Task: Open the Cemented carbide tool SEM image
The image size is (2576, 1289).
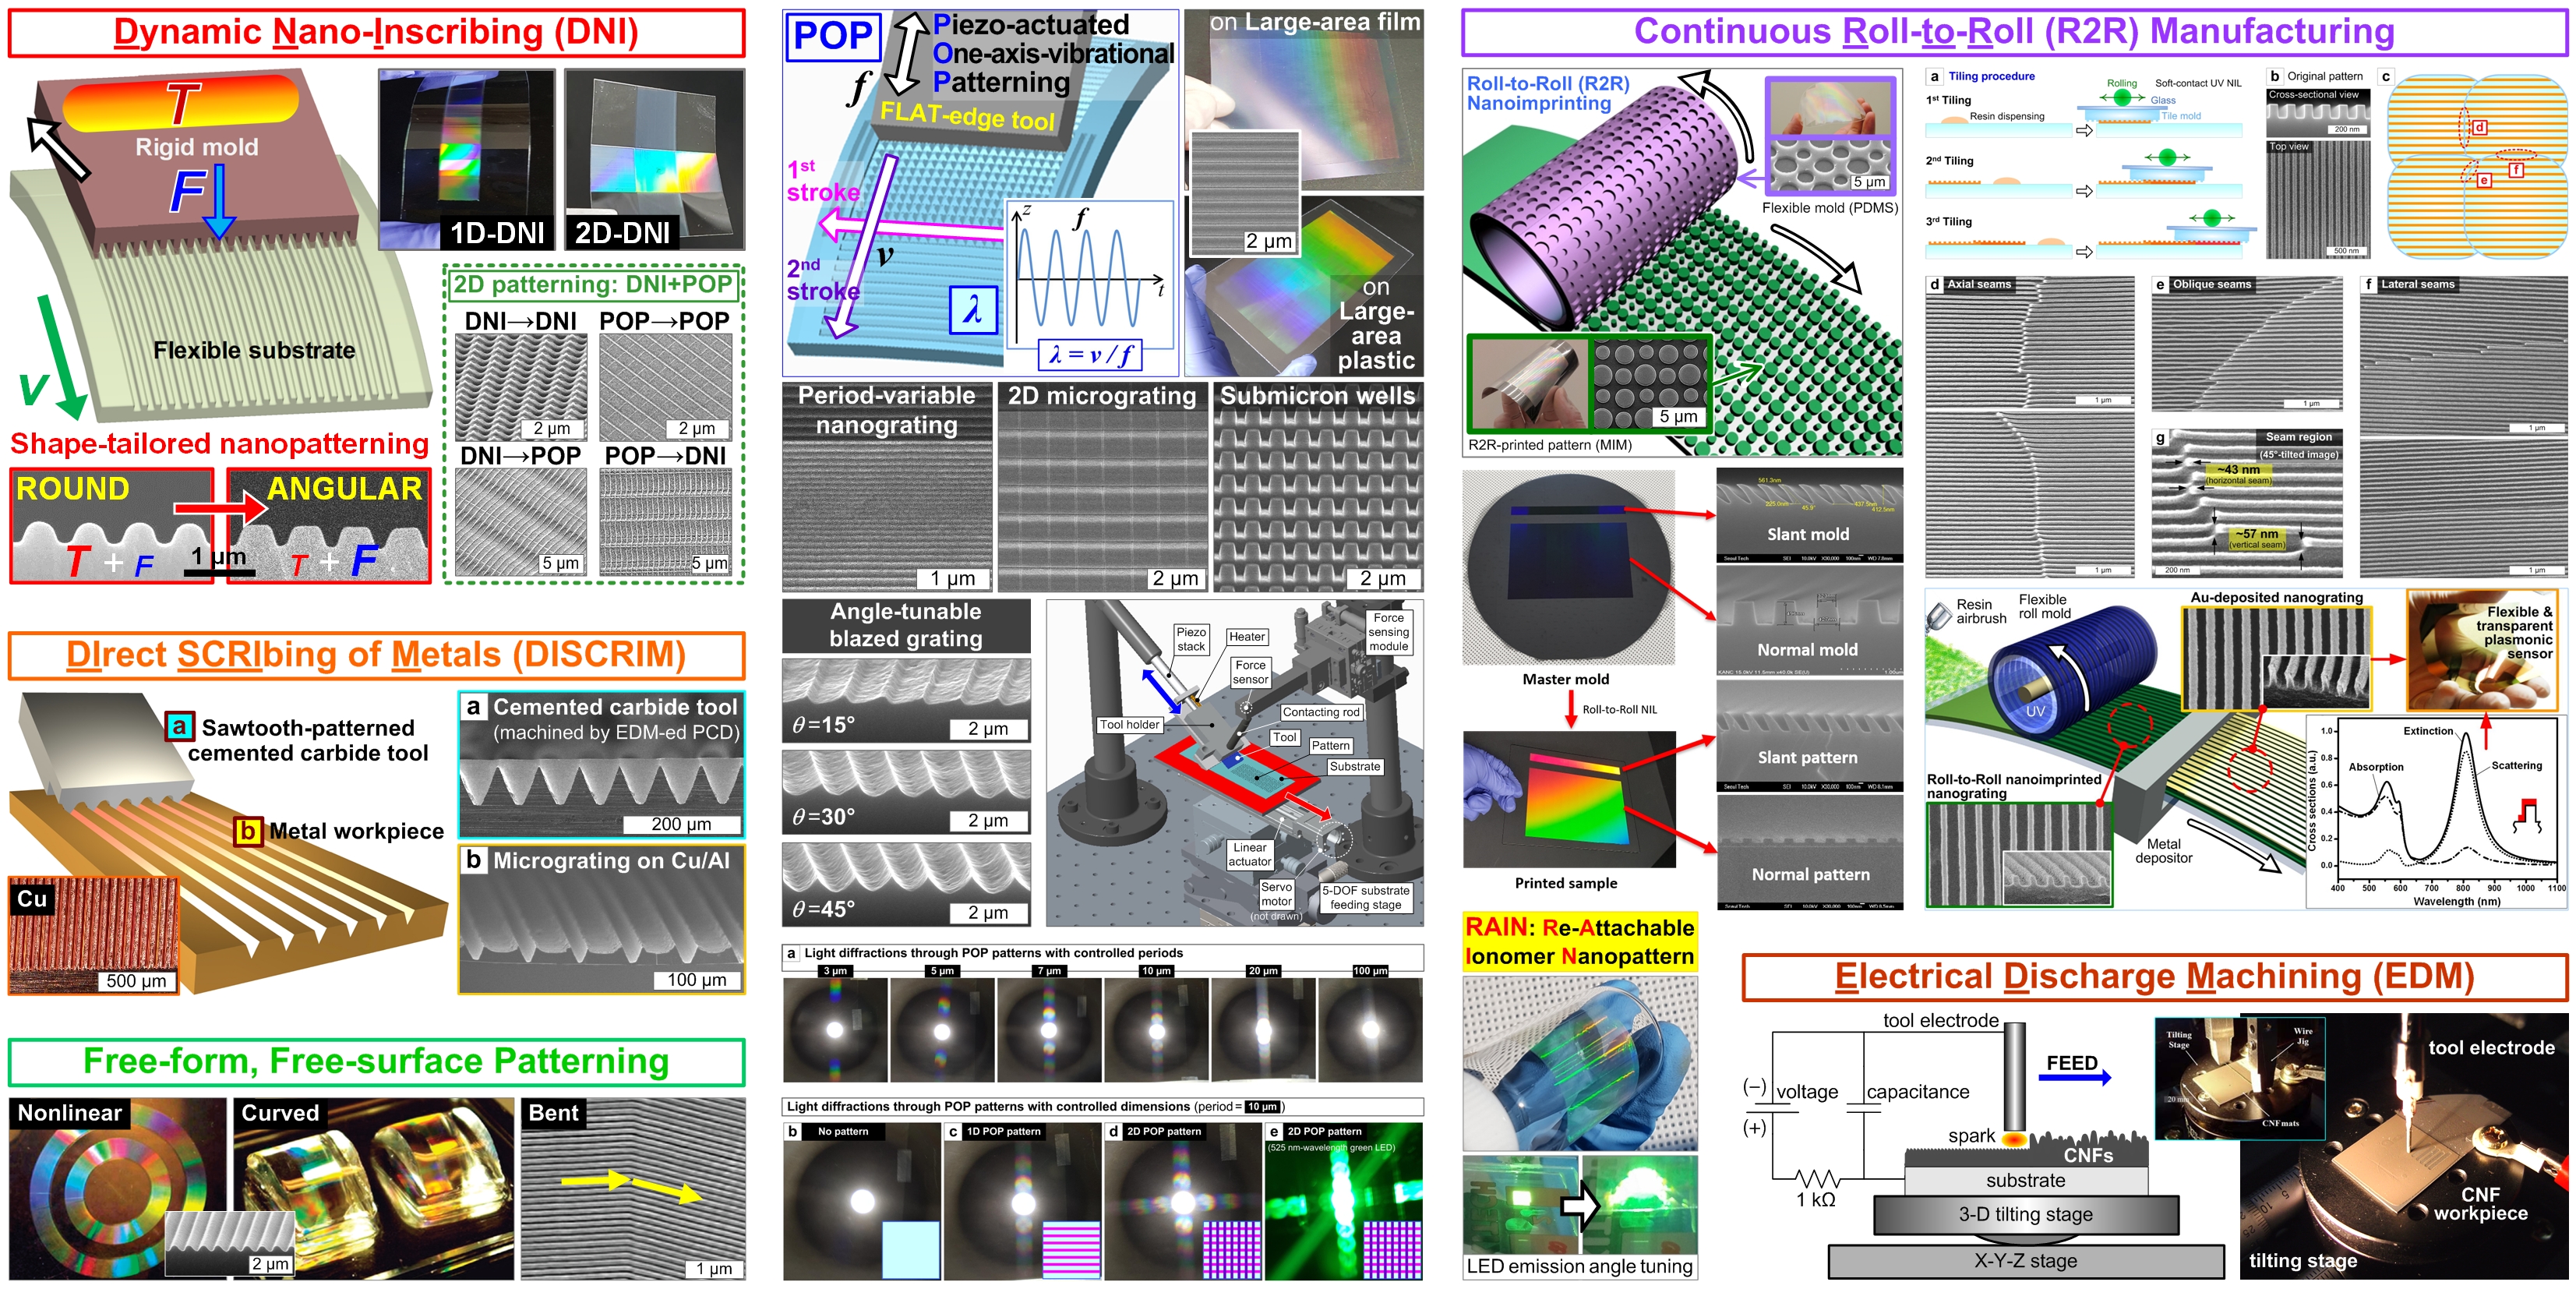Action: [601, 765]
